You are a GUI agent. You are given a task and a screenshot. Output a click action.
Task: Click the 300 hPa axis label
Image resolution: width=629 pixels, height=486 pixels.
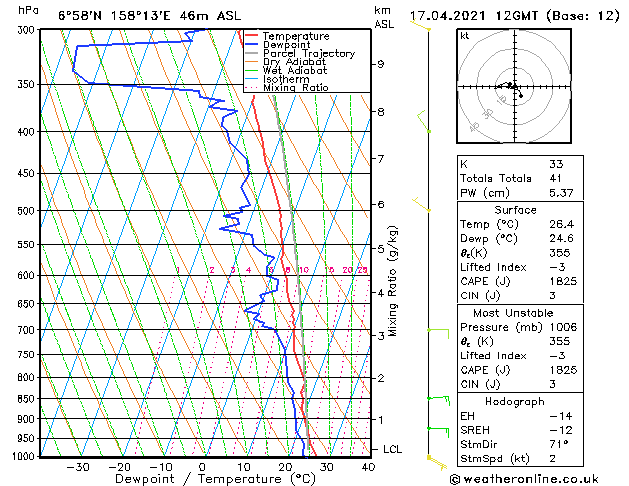28,30
